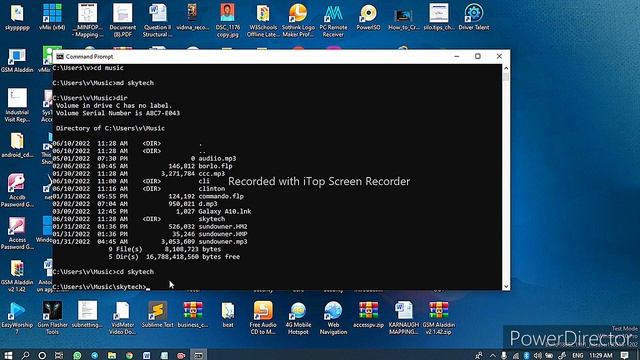Screen dimensions: 640x360
Task: Open Microsoft Word from the taskbar
Action: tap(147, 356)
